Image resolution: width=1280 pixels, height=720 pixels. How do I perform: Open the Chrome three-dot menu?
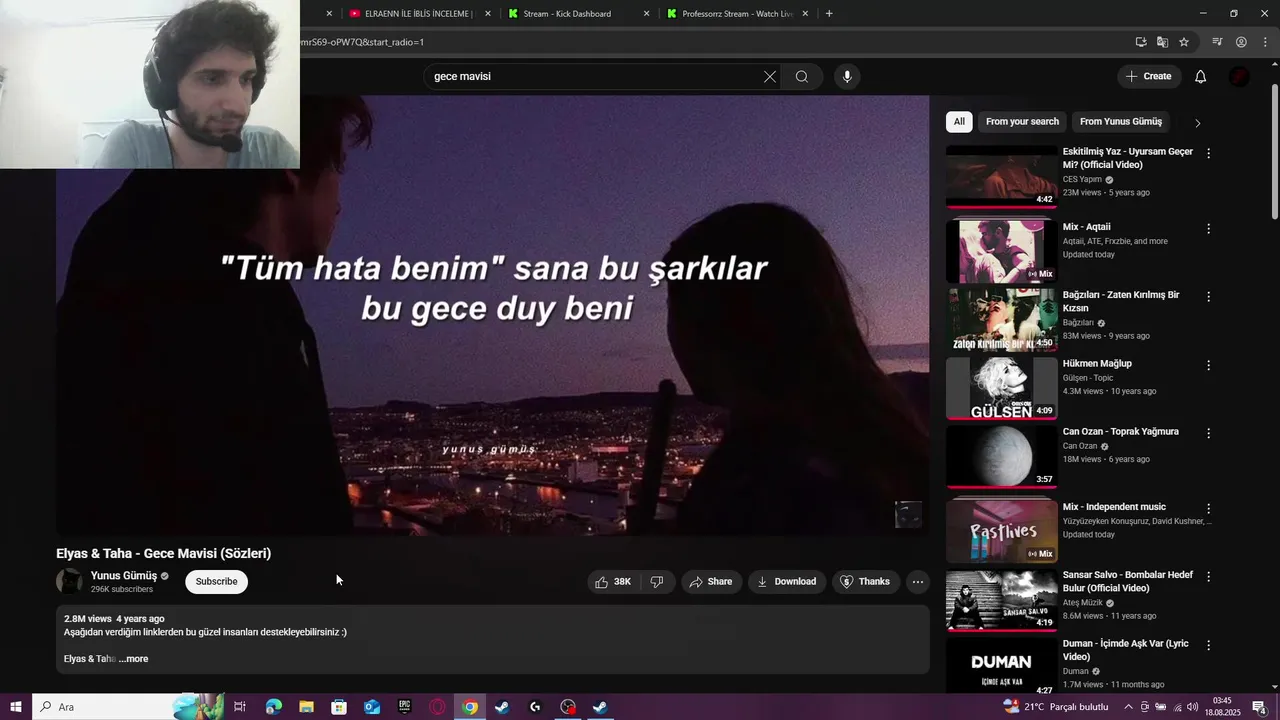(1266, 42)
